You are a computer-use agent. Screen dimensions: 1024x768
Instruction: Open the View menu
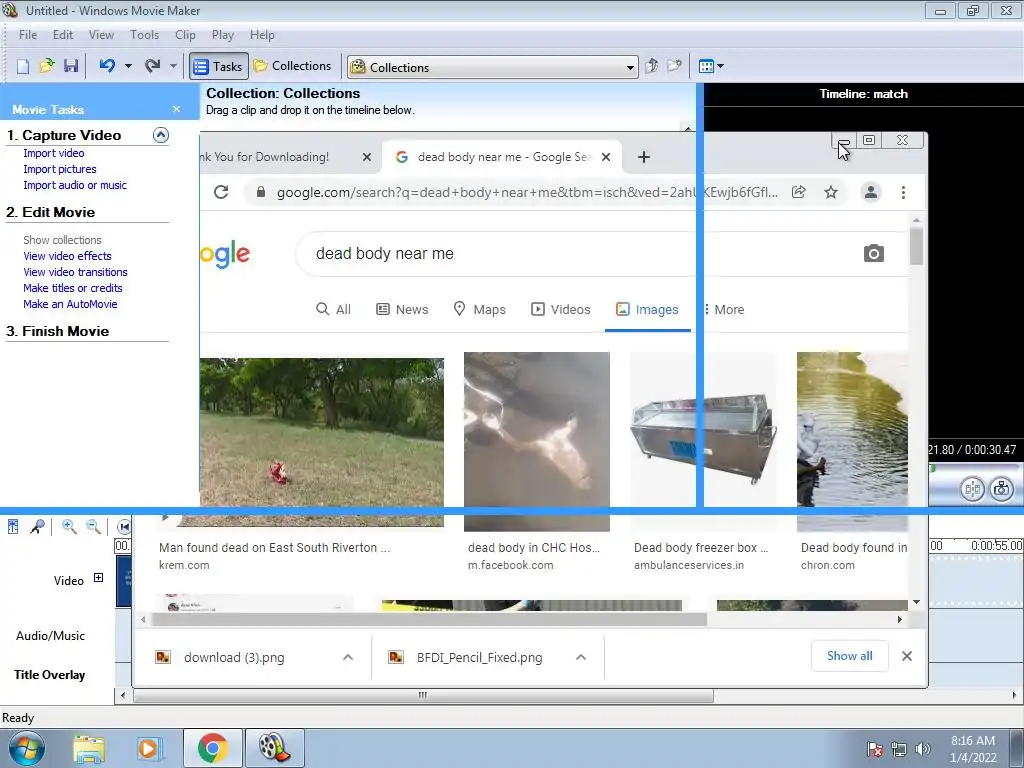tap(101, 35)
